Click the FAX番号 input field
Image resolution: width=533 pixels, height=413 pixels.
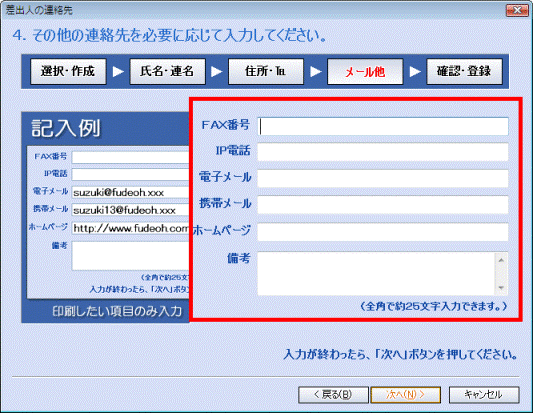pyautogui.click(x=383, y=126)
